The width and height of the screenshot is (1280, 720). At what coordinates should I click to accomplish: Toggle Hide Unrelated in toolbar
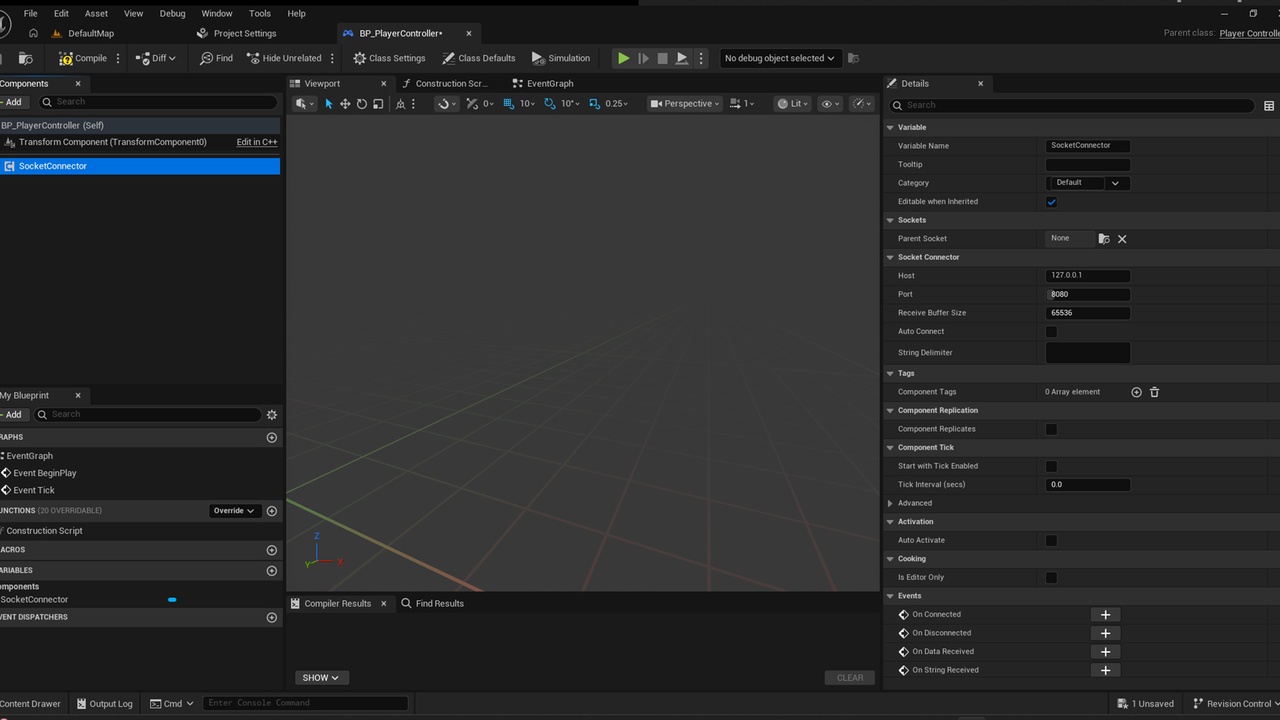[284, 58]
